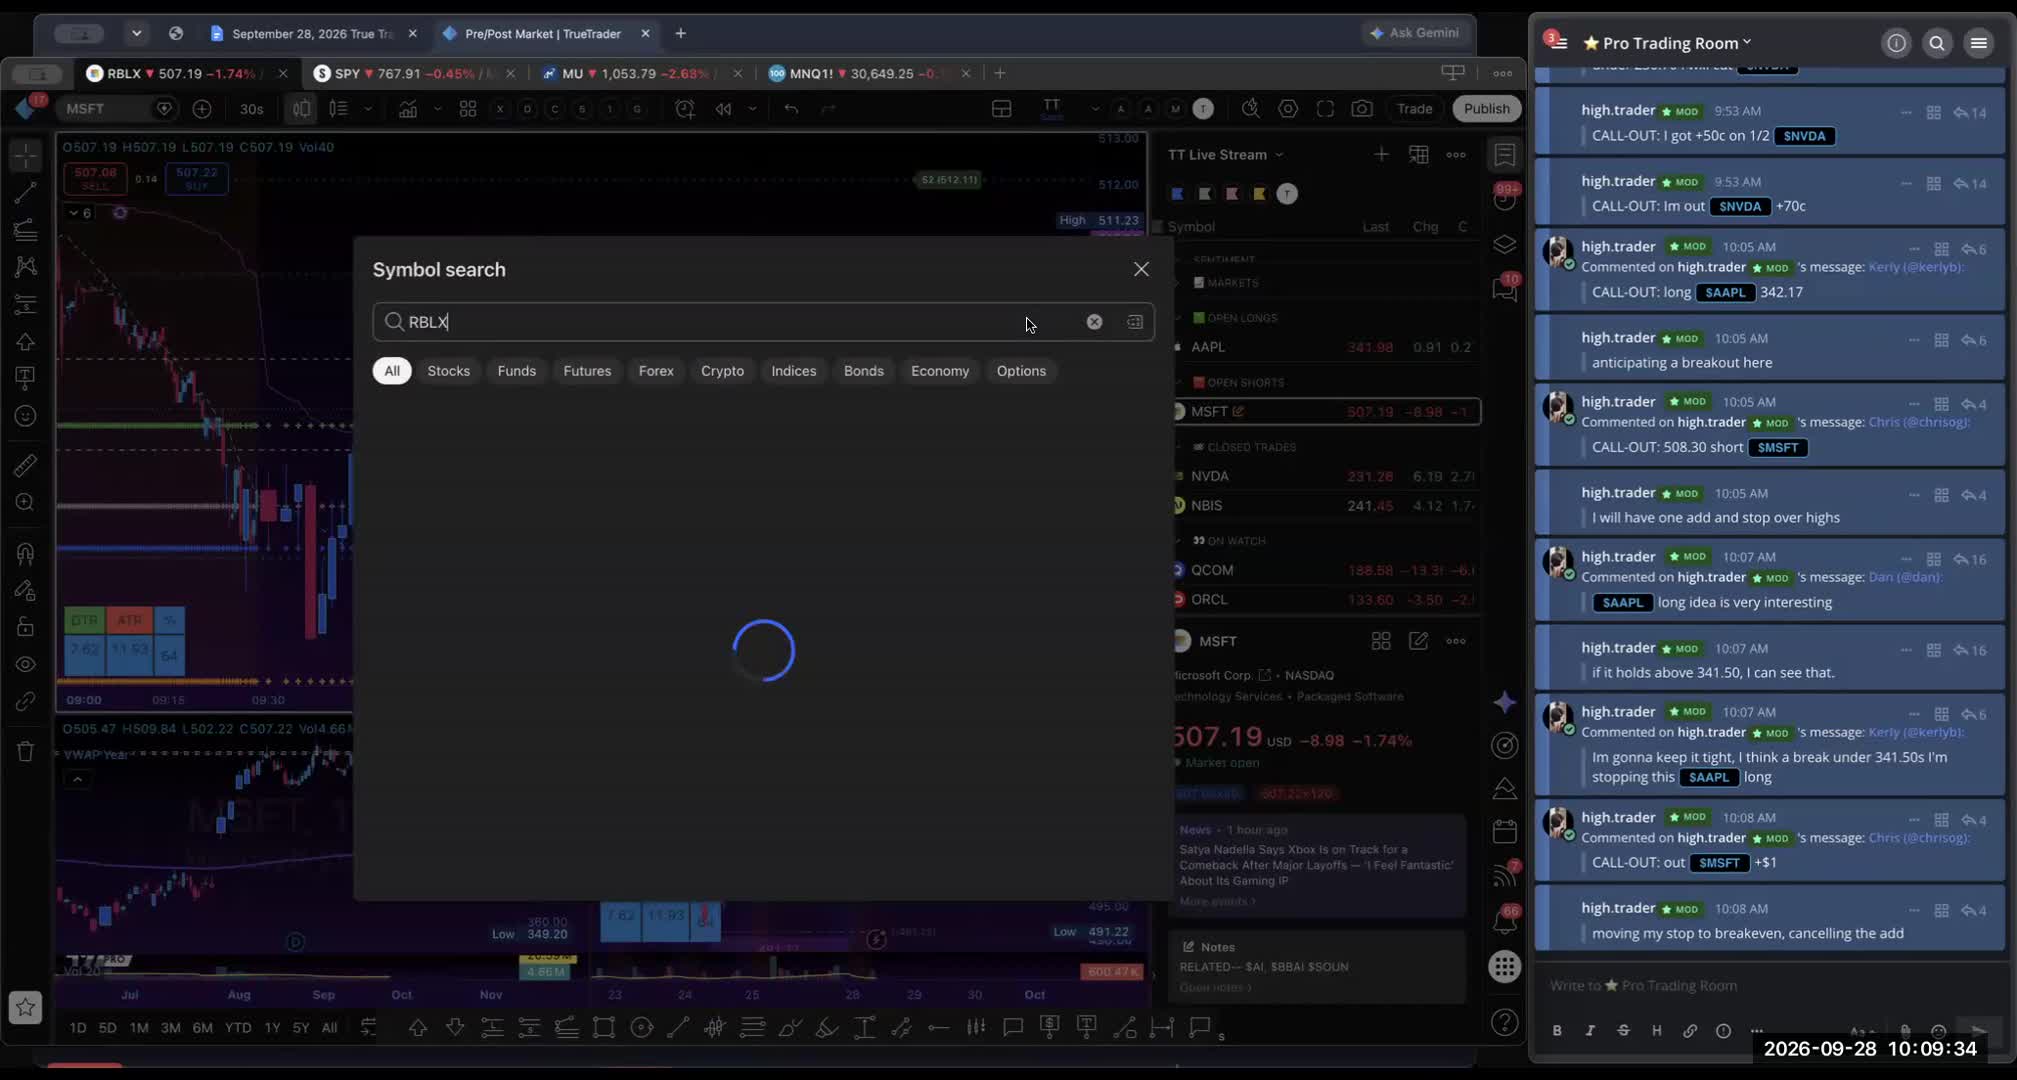Toggle italic formatting in chat composer
Viewport: 2017px width, 1080px height.
click(x=1590, y=1031)
